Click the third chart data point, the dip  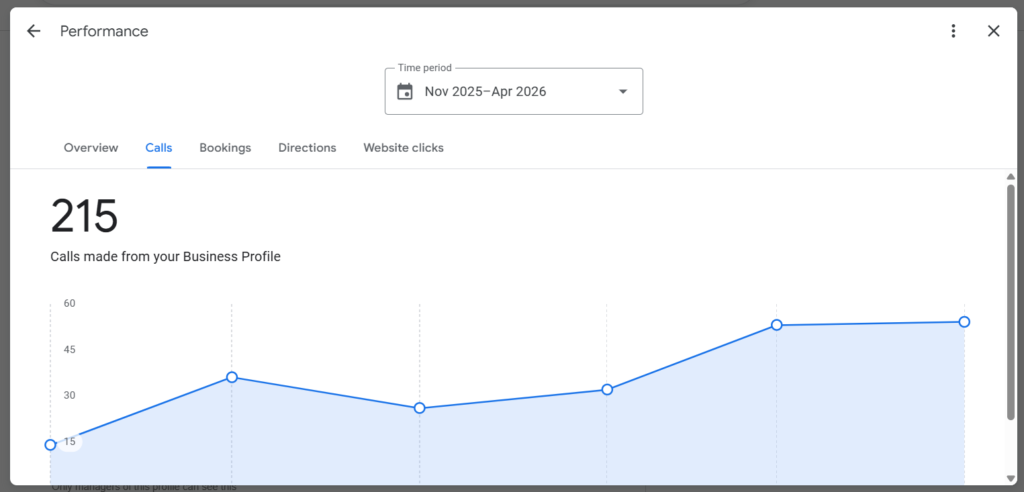[x=419, y=408]
